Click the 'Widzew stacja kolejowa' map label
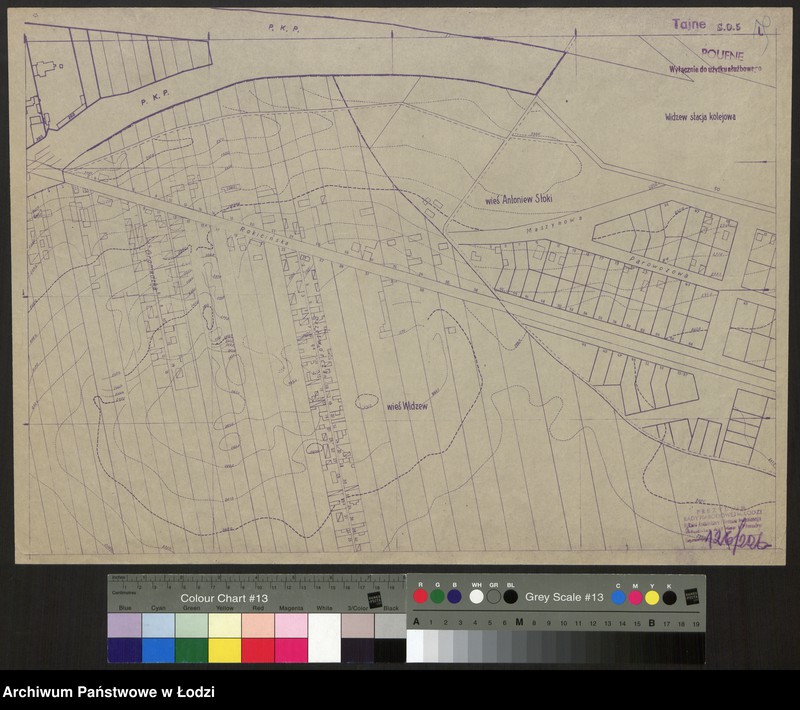 pos(700,117)
